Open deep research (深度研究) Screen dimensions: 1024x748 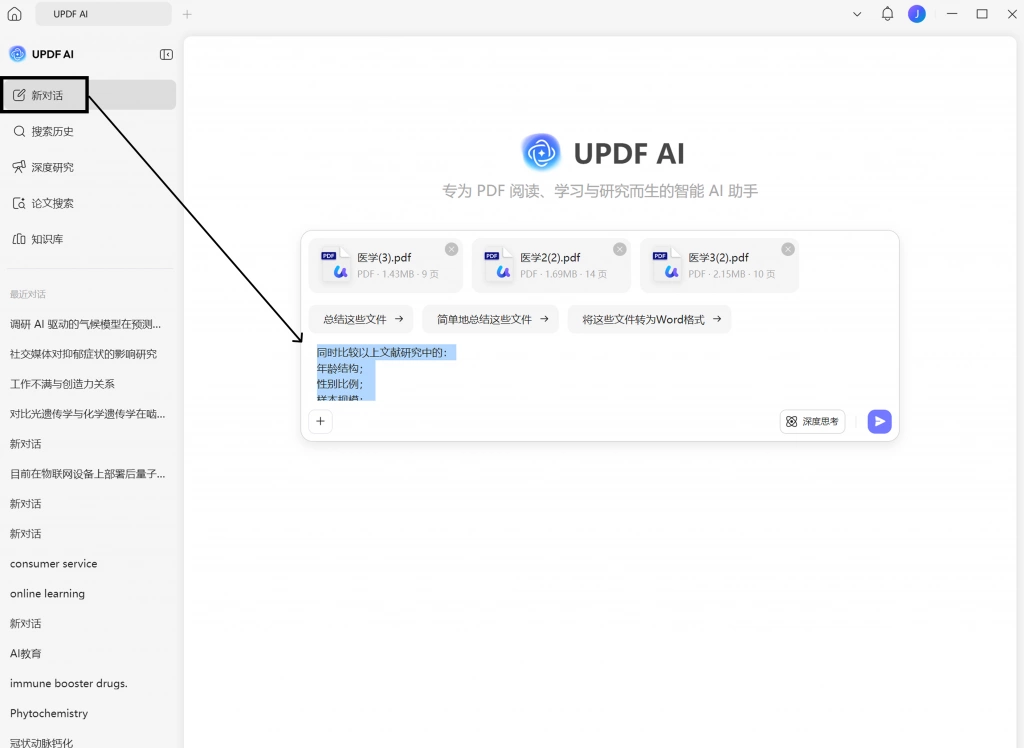[x=89, y=167]
